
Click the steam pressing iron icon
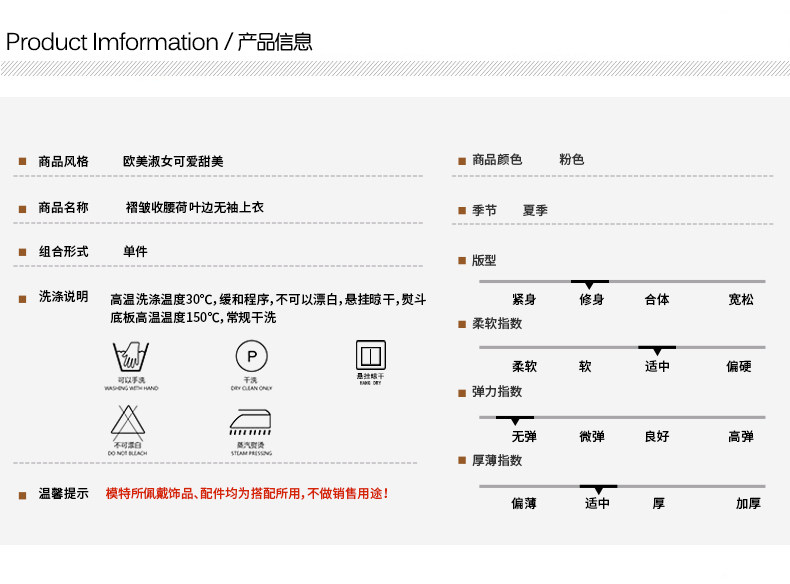(250, 422)
